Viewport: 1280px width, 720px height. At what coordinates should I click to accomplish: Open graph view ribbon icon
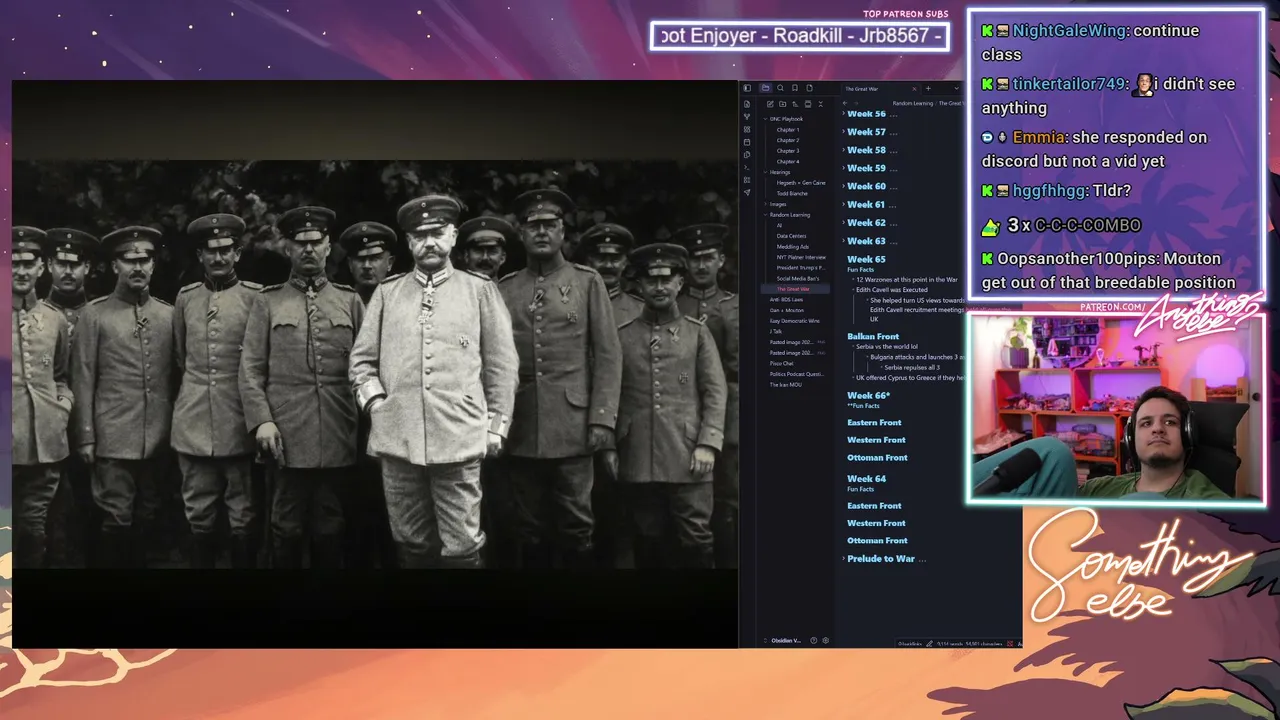(x=747, y=117)
